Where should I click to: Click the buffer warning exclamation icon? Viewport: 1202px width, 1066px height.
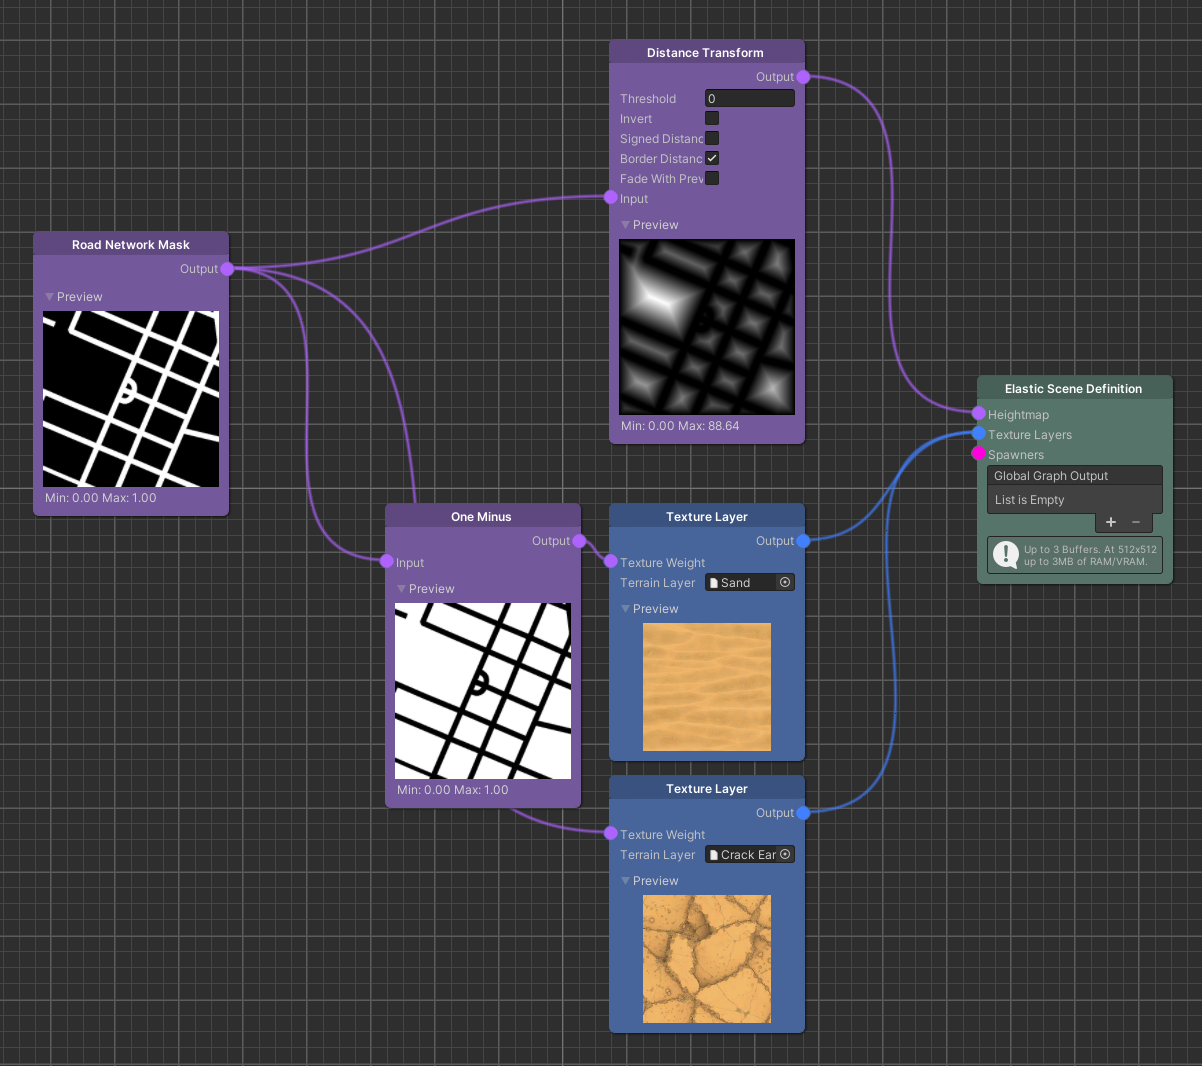point(1005,555)
